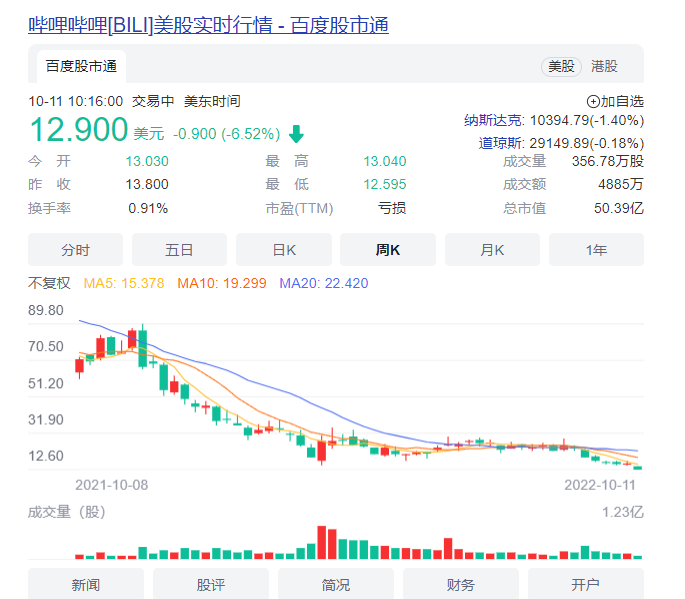Open the 不复权 adjustment option

pos(49,284)
